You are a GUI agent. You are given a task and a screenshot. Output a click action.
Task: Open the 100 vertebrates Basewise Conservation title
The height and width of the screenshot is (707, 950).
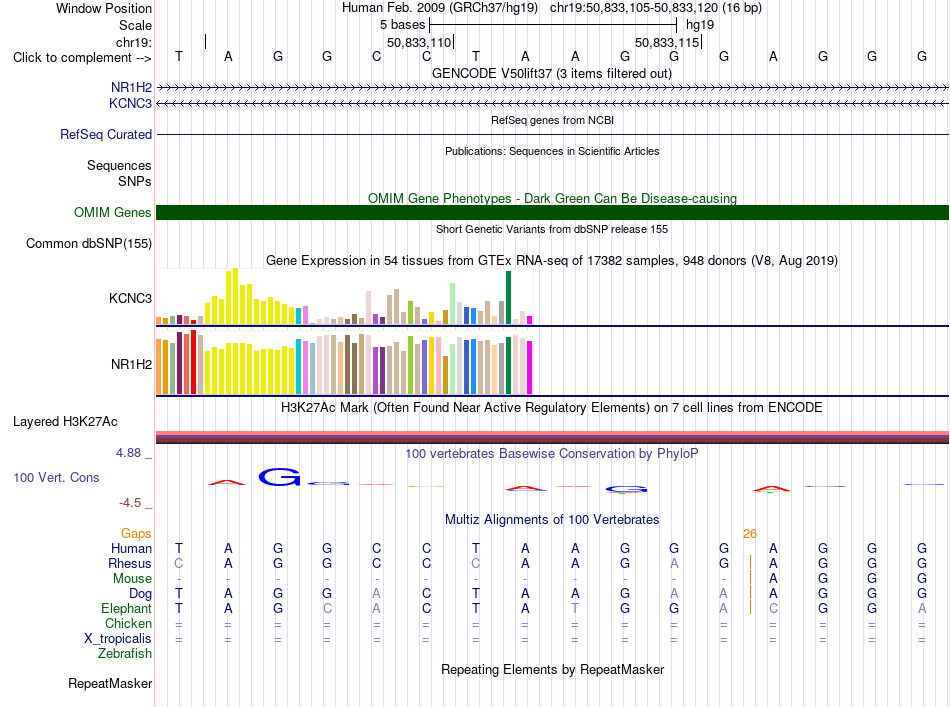(551, 454)
